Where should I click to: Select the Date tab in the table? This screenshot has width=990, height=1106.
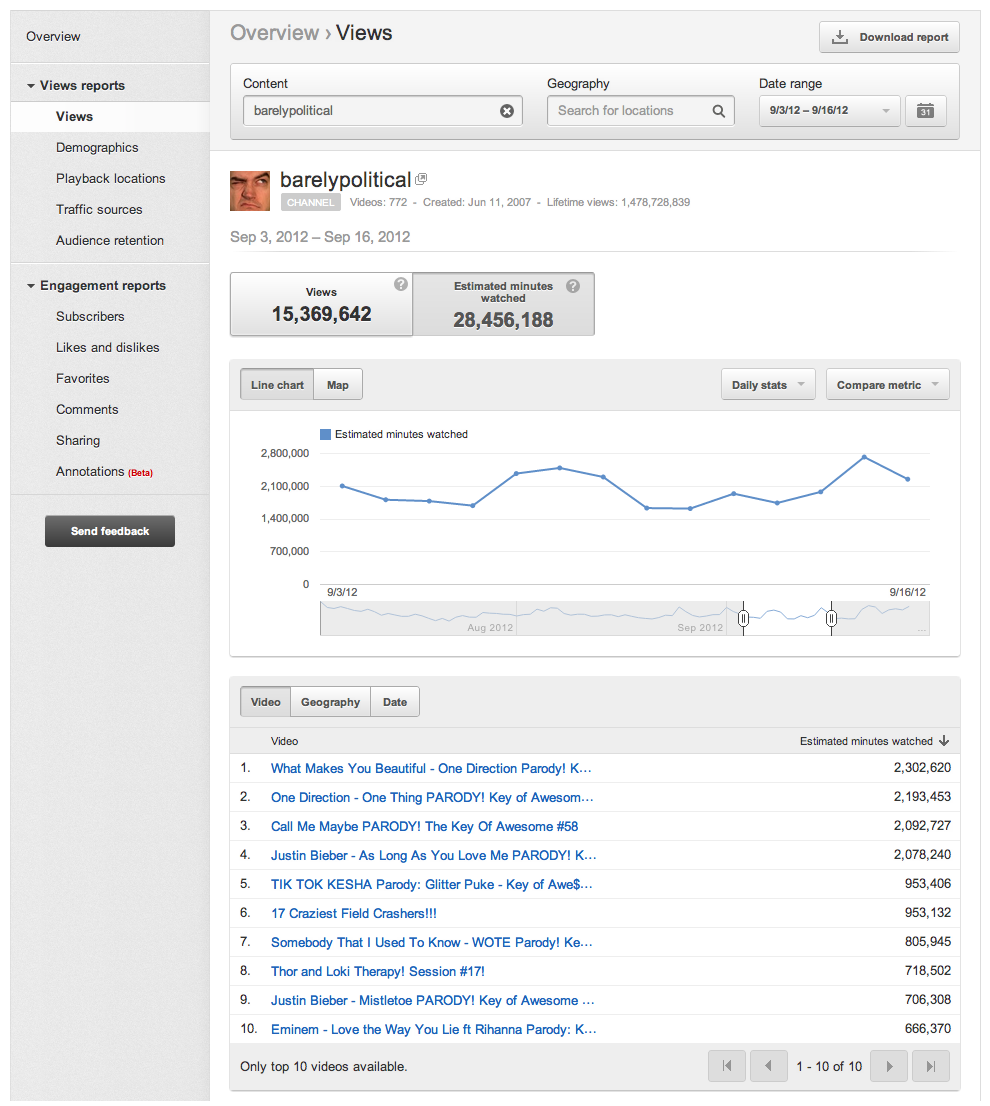click(x=395, y=702)
